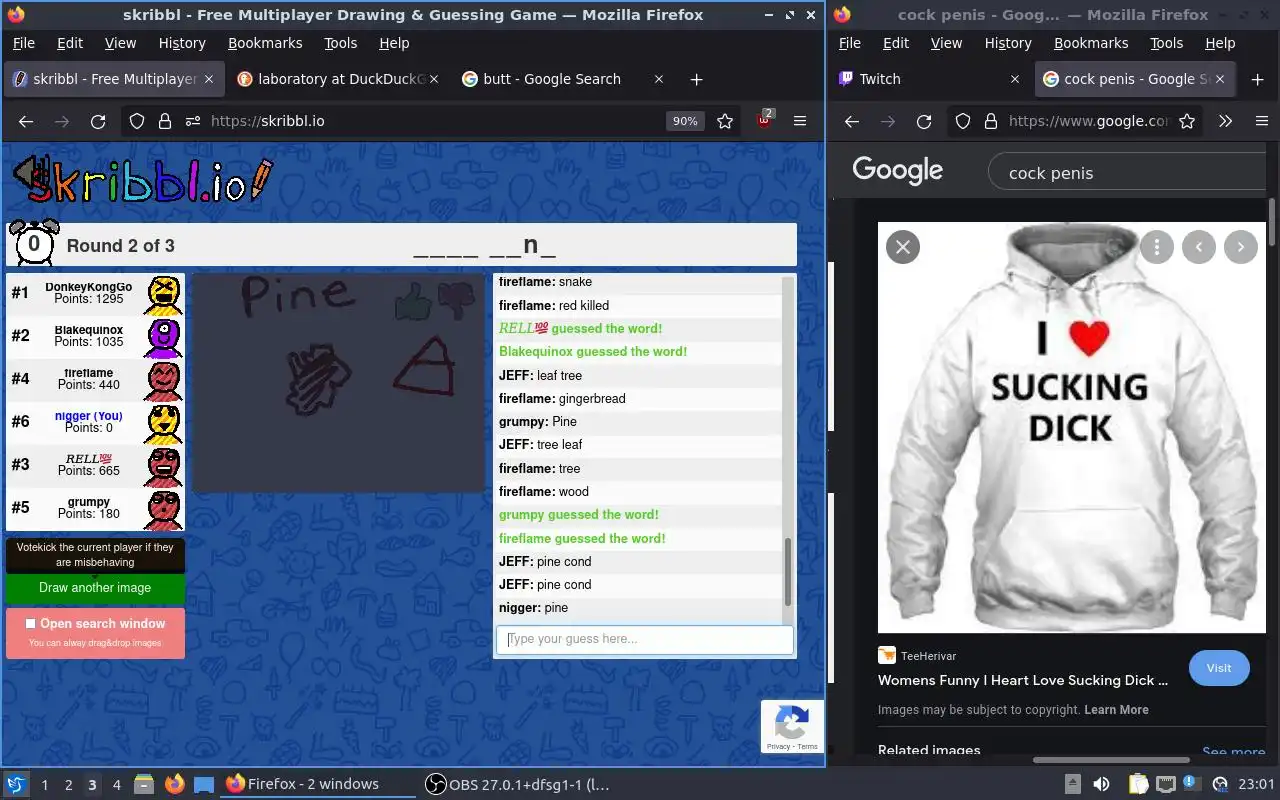Click OBS 27.0.1 taskbar window button
The height and width of the screenshot is (800, 1280).
pos(517,784)
